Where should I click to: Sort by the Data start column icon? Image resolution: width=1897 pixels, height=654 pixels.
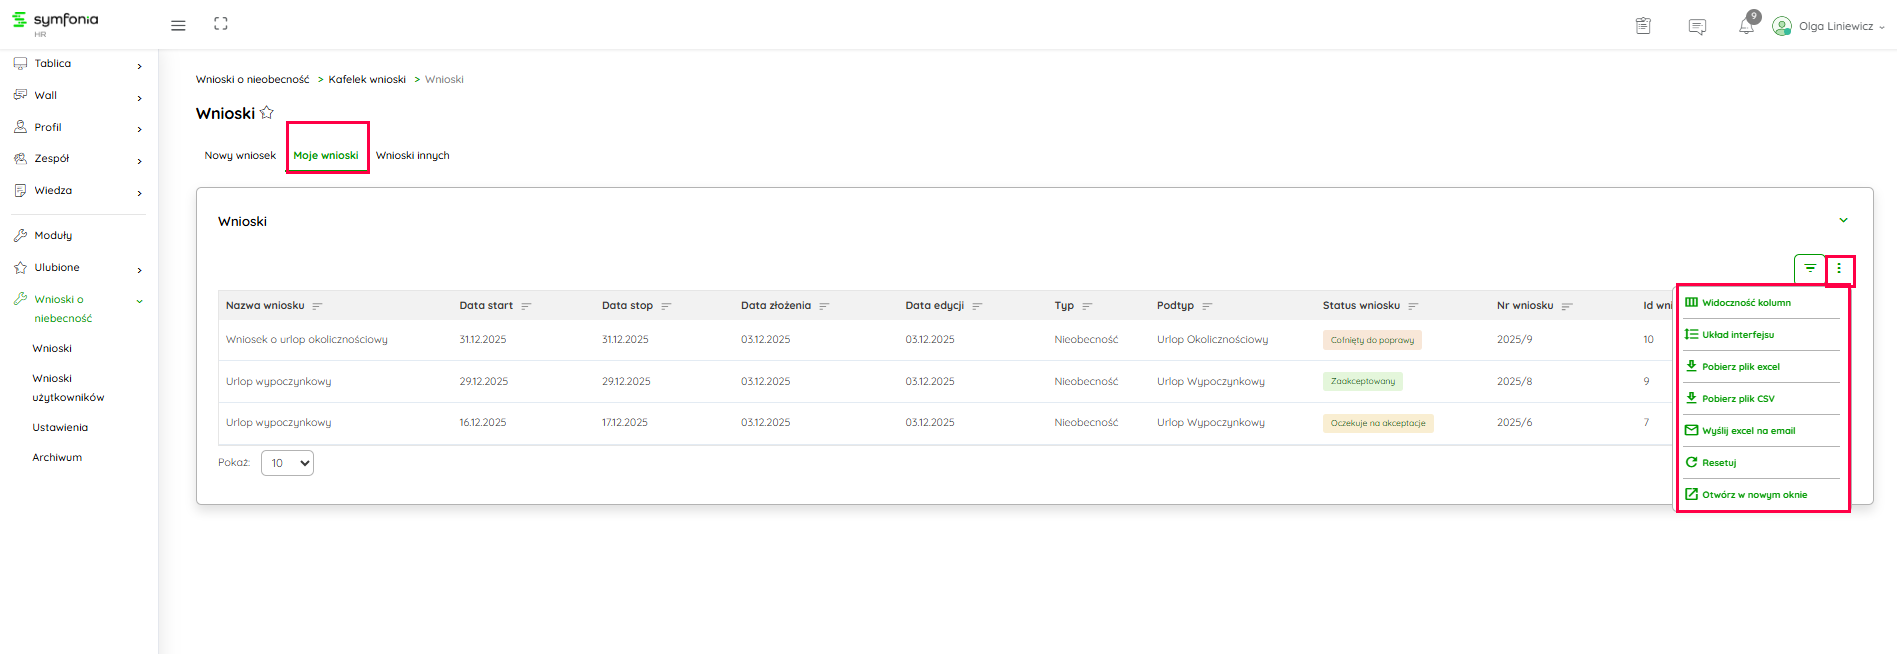(x=526, y=306)
